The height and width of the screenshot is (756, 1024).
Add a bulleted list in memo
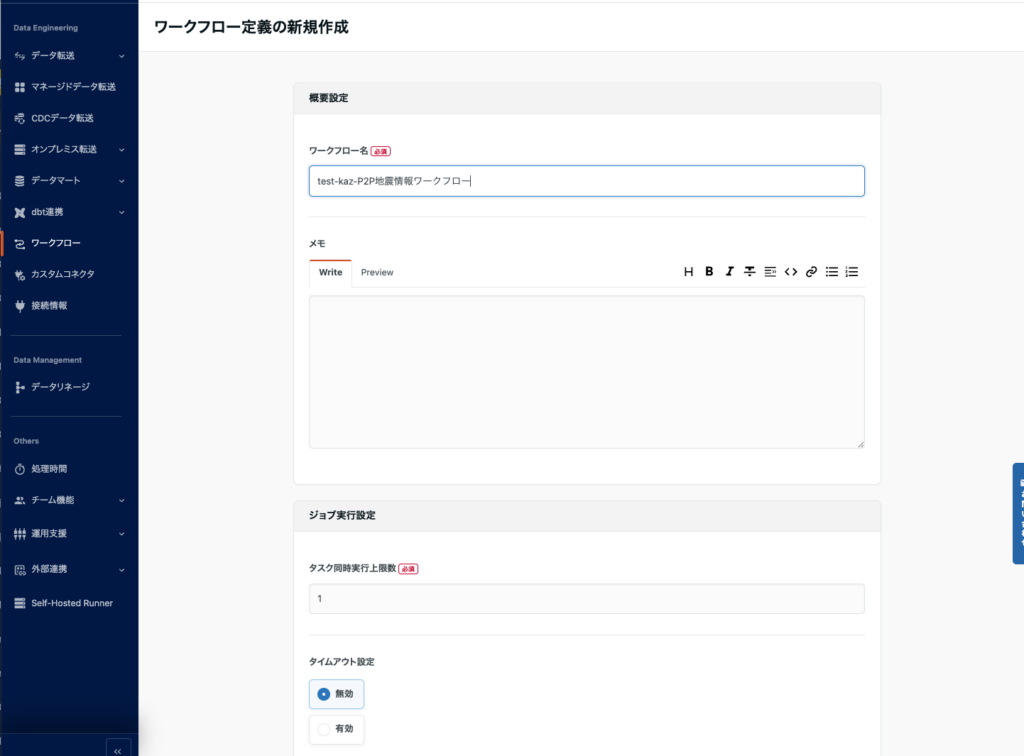[x=831, y=271]
